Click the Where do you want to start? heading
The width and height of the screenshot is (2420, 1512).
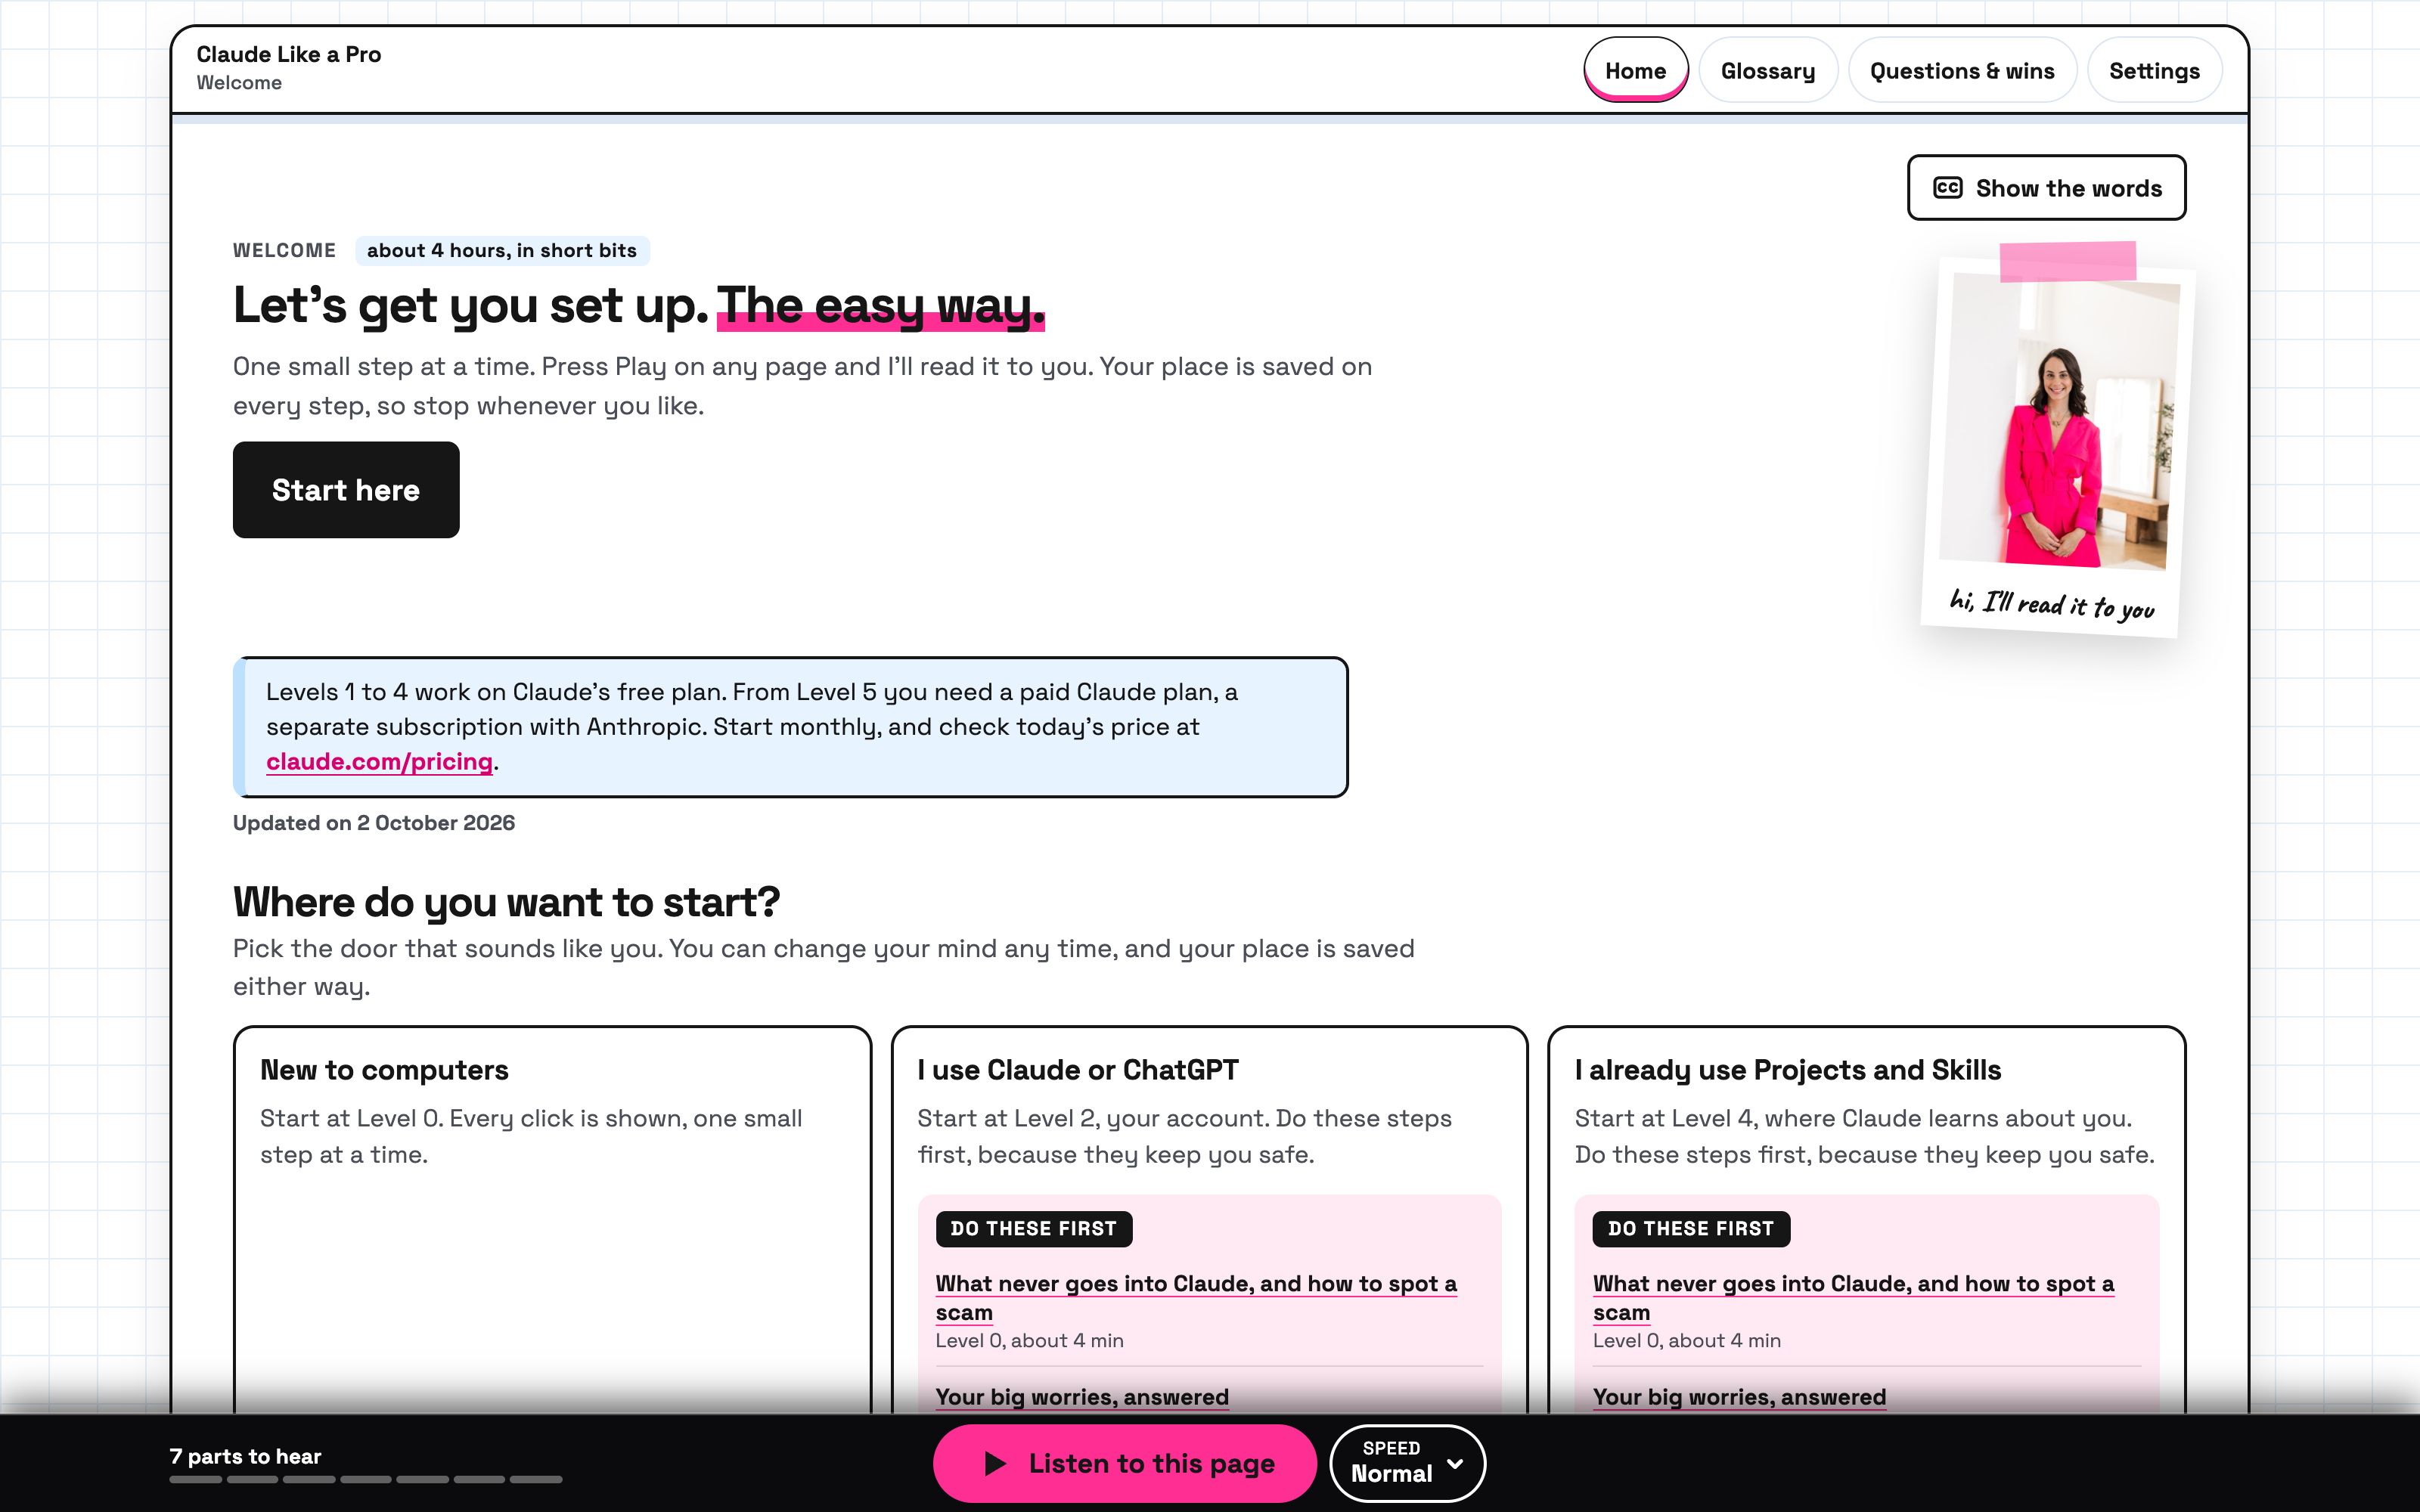pos(506,902)
